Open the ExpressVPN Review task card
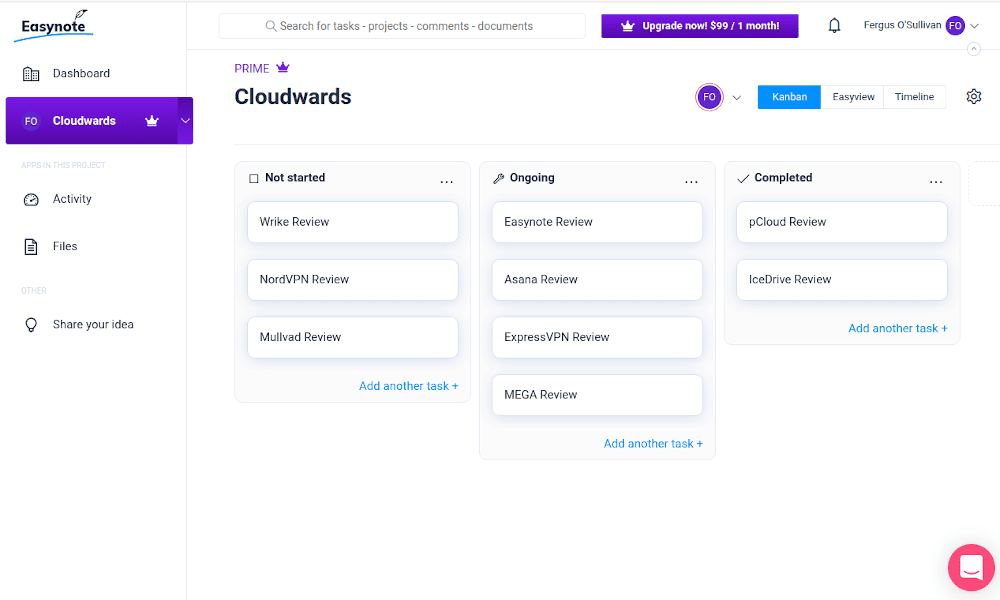This screenshot has height=600, width=1000. [597, 337]
